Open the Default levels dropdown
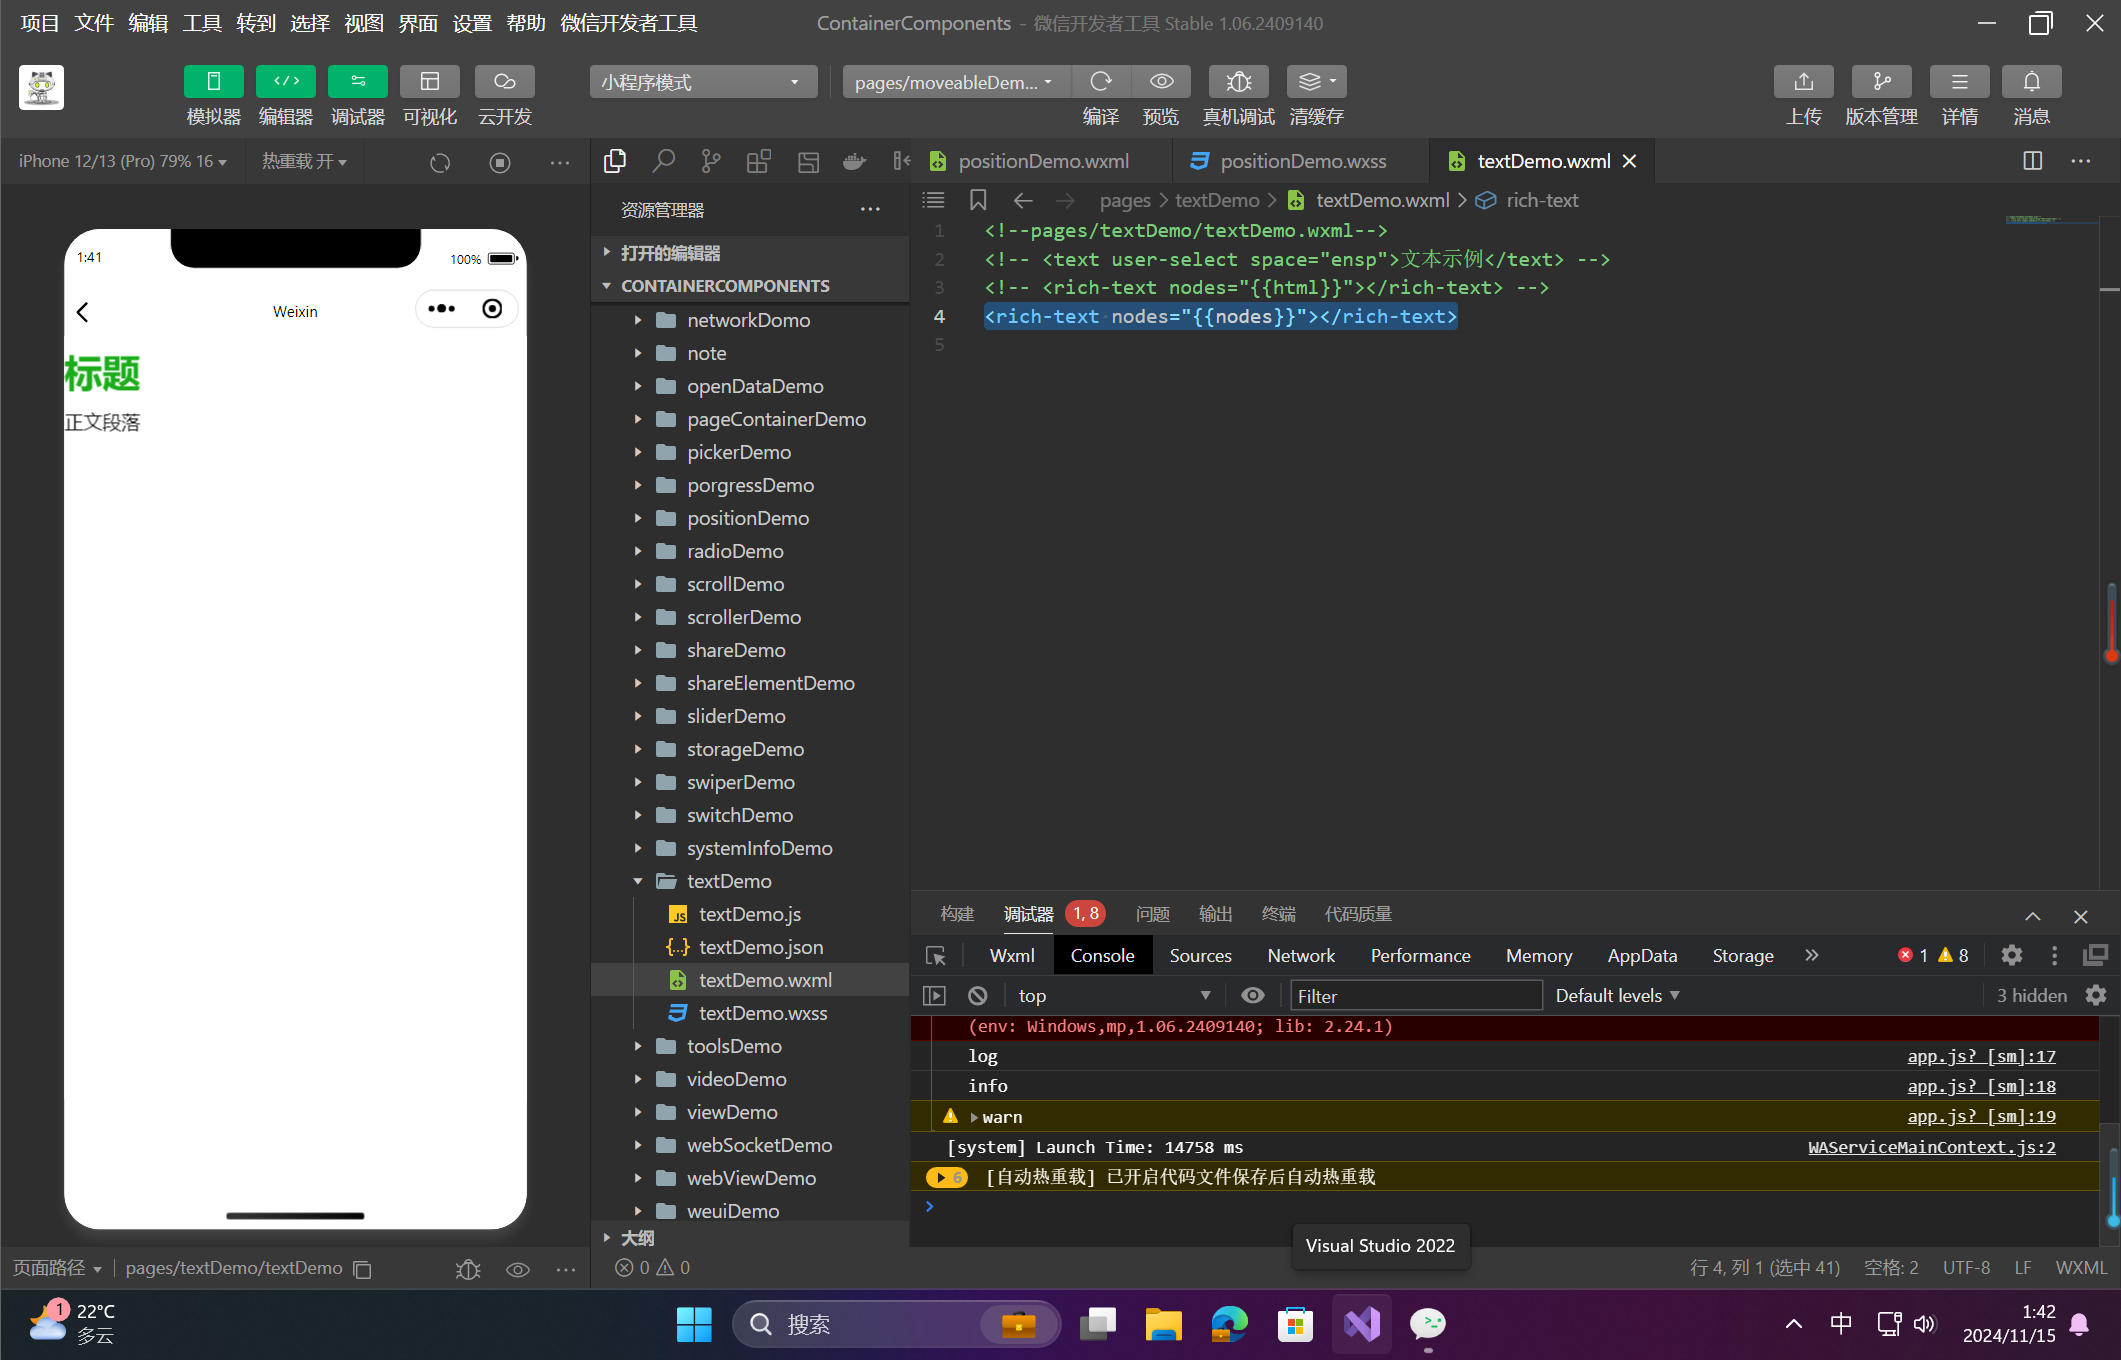 pos(1617,996)
